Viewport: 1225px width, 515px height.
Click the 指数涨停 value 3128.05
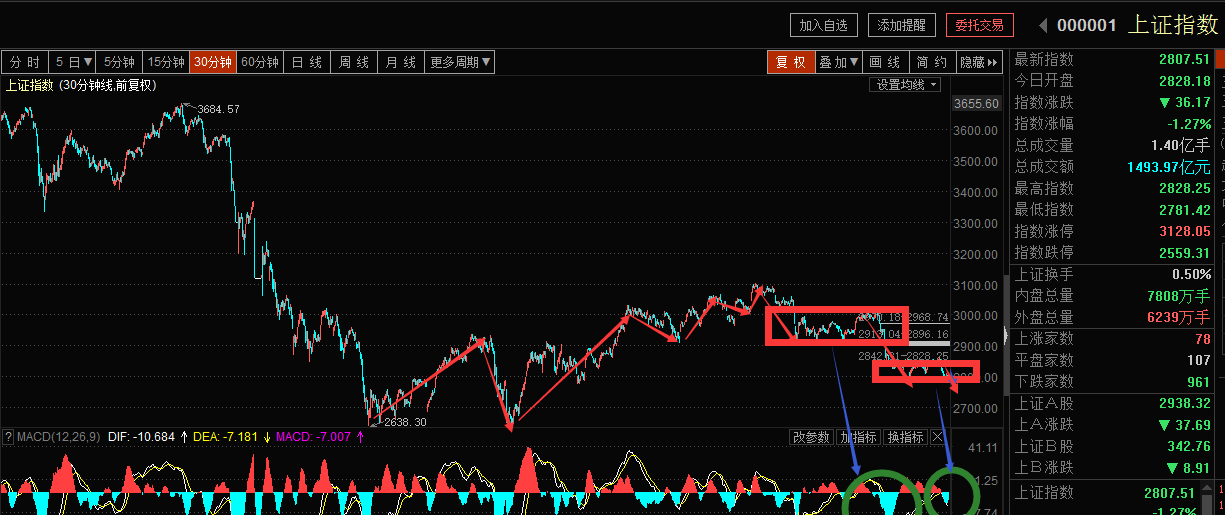pyautogui.click(x=1185, y=231)
